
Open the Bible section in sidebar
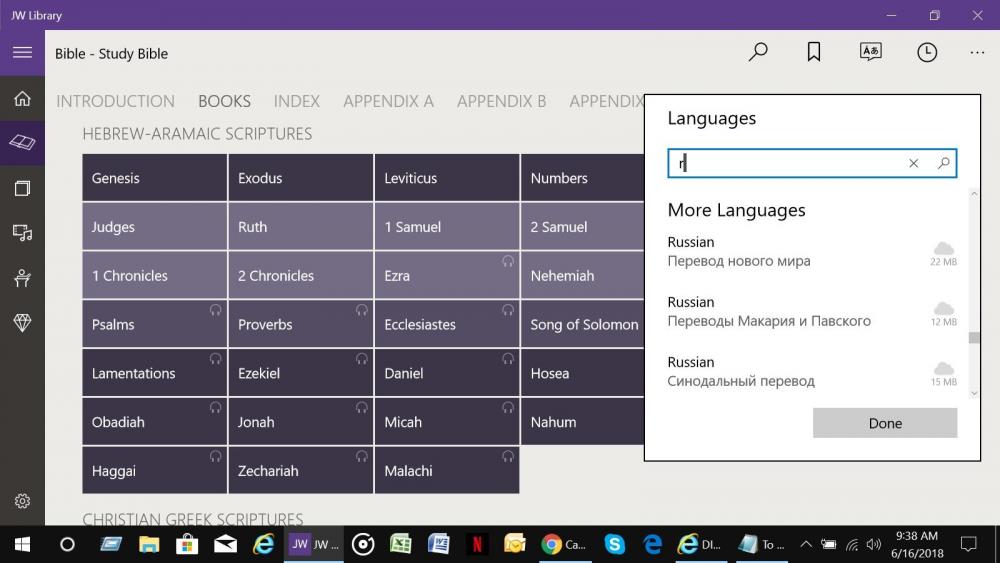coord(22,143)
